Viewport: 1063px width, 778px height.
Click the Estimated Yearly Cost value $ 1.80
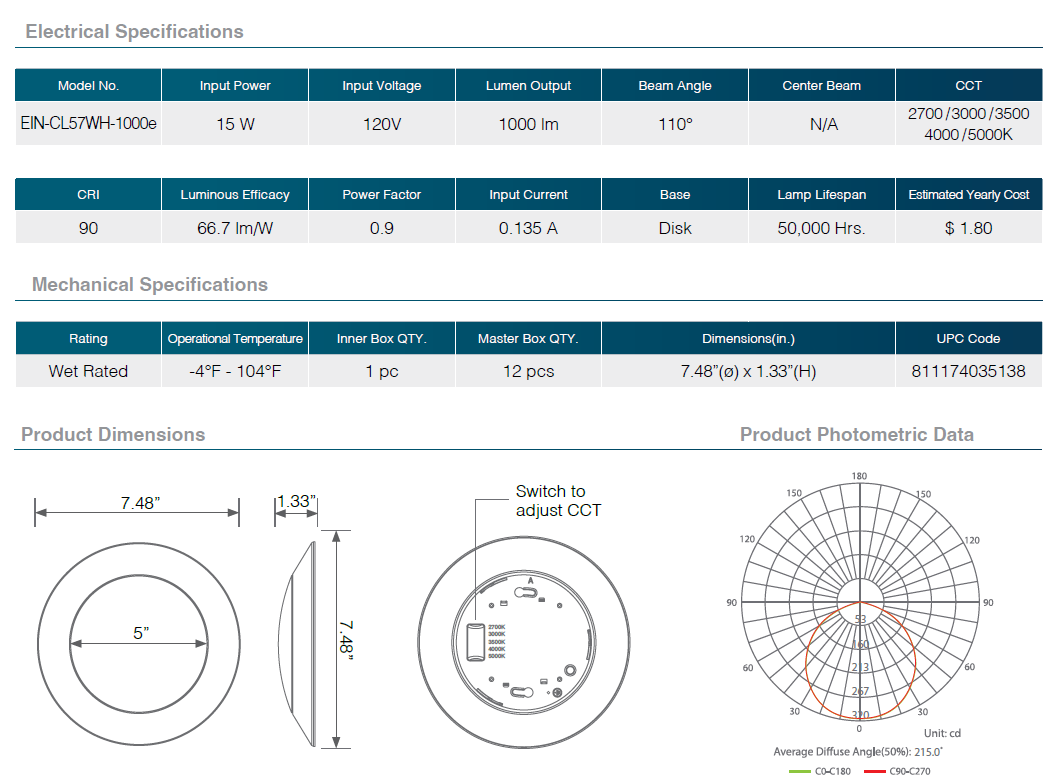coord(968,228)
